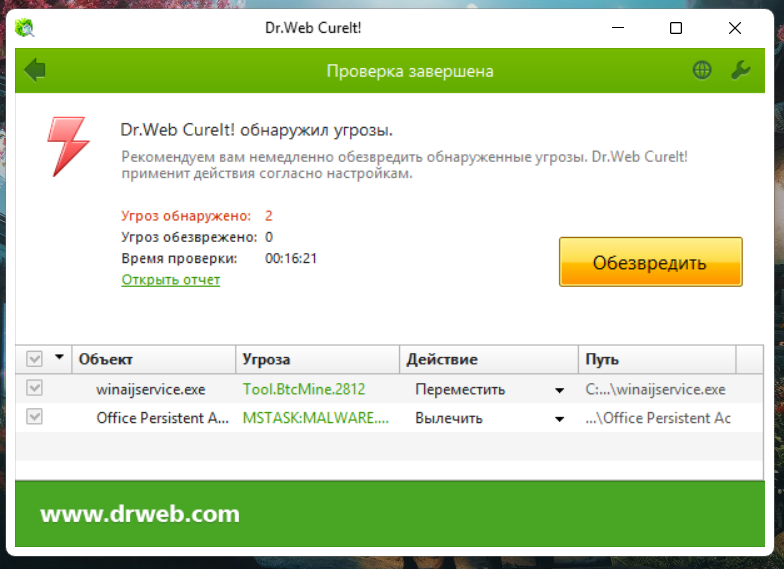Open the Открыть отчет report link
Screen dimensions: 784x569
tap(170, 280)
